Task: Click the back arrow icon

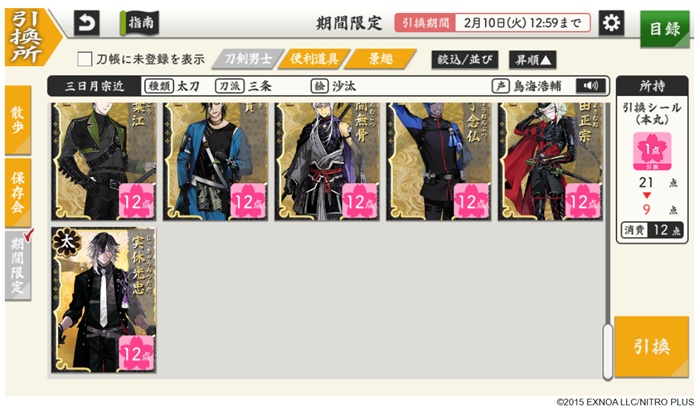Action: pyautogui.click(x=87, y=23)
